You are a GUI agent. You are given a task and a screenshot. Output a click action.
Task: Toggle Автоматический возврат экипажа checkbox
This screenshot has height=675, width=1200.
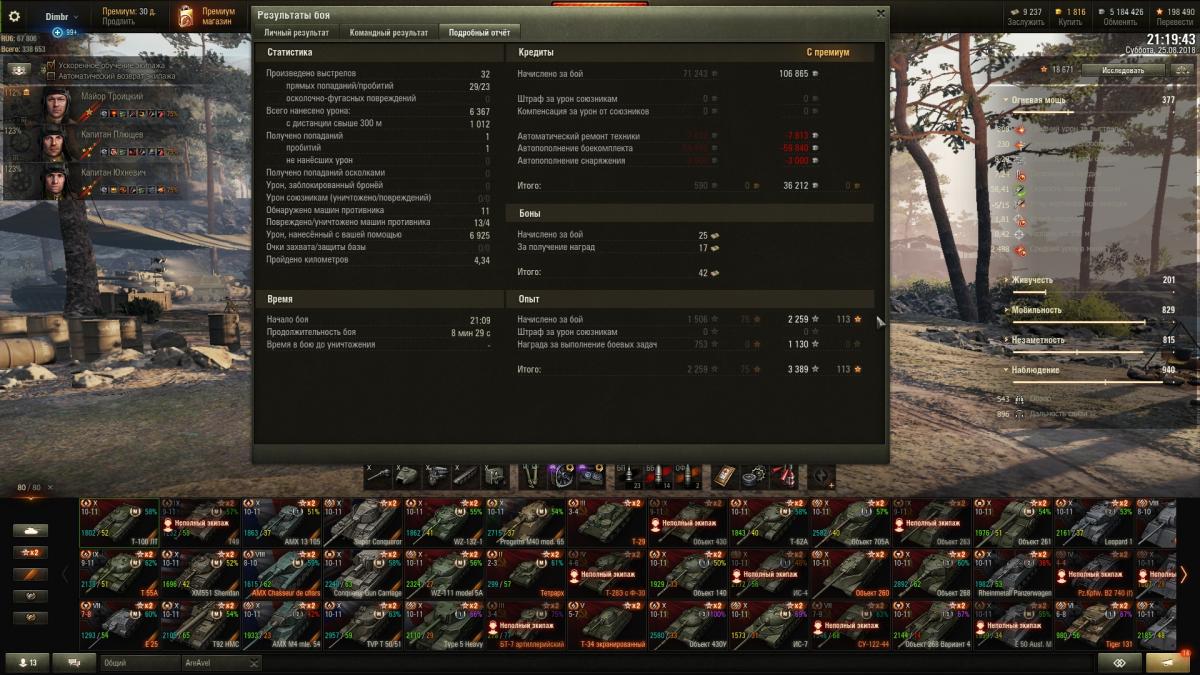tap(51, 76)
